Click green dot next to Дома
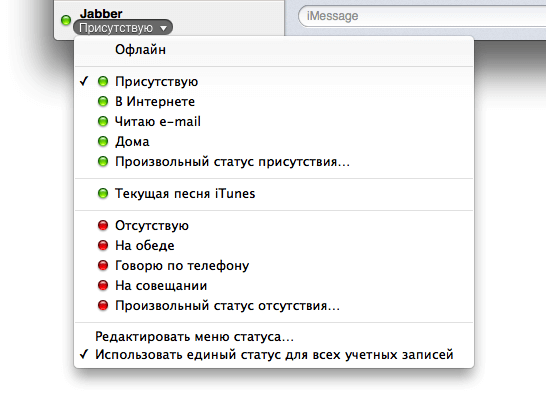 click(103, 141)
